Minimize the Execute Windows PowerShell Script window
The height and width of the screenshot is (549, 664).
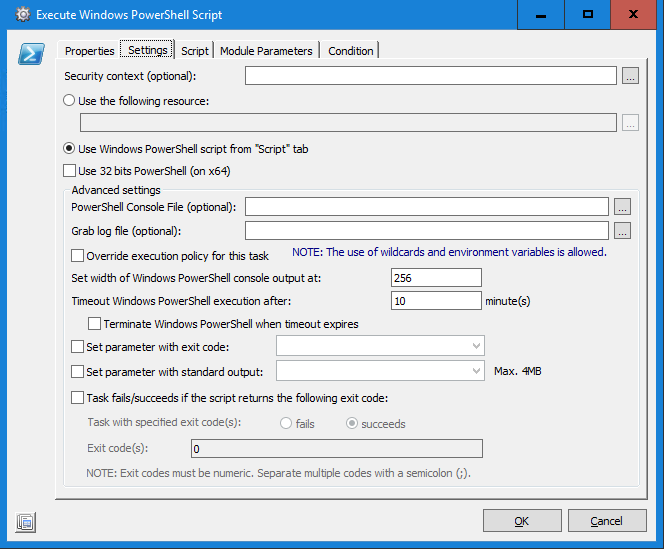pyautogui.click(x=541, y=14)
